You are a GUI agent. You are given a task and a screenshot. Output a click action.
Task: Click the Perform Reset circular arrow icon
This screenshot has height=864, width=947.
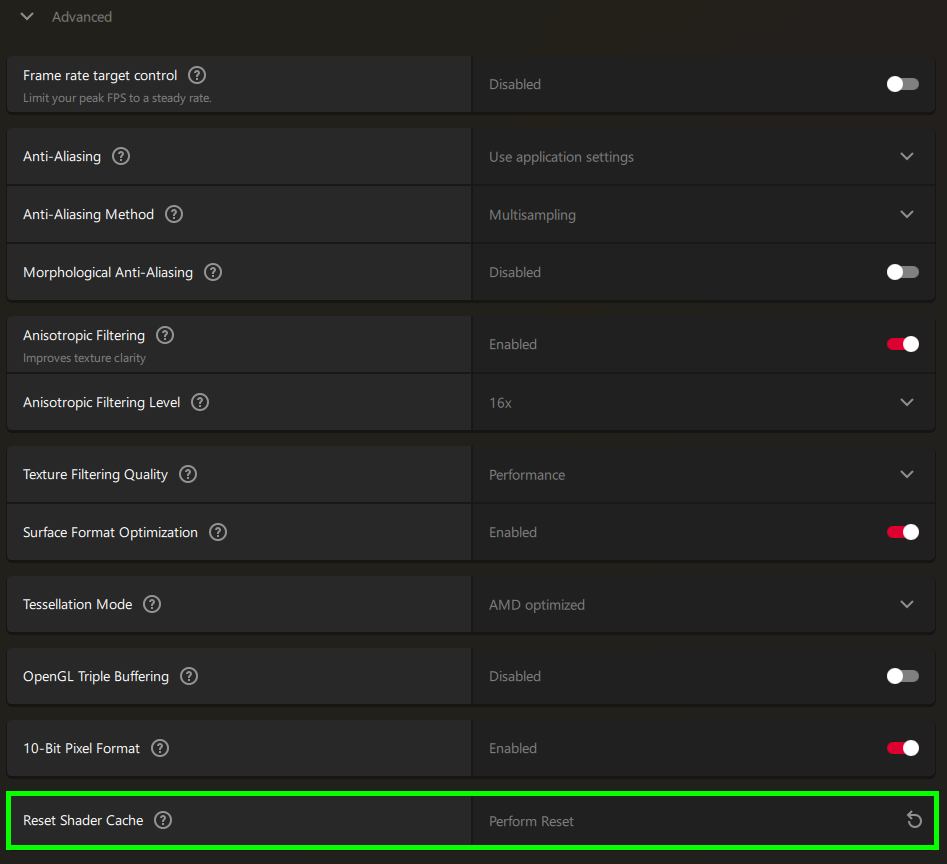coord(914,820)
